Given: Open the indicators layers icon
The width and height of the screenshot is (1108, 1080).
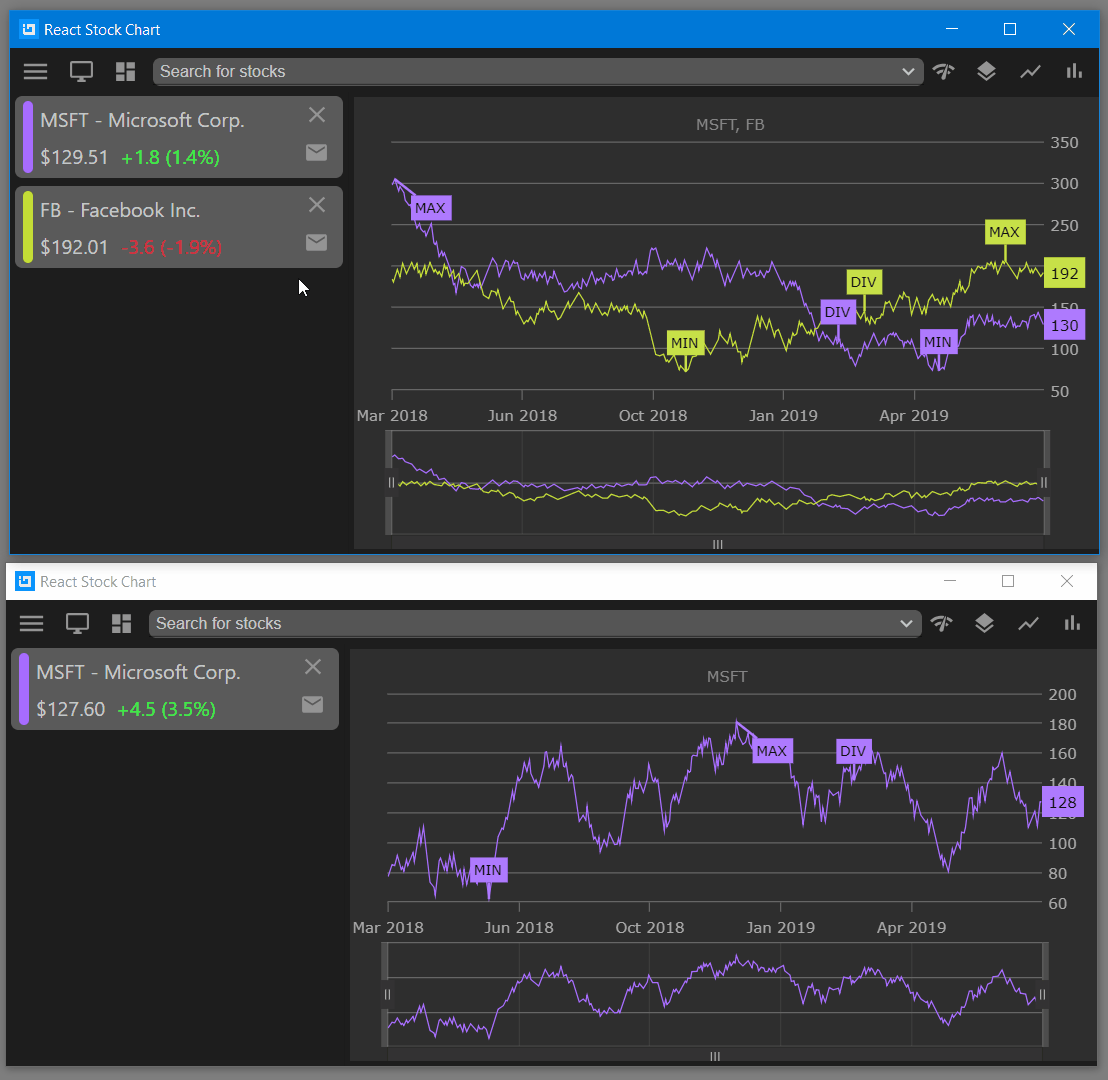Looking at the screenshot, I should click(x=986, y=71).
